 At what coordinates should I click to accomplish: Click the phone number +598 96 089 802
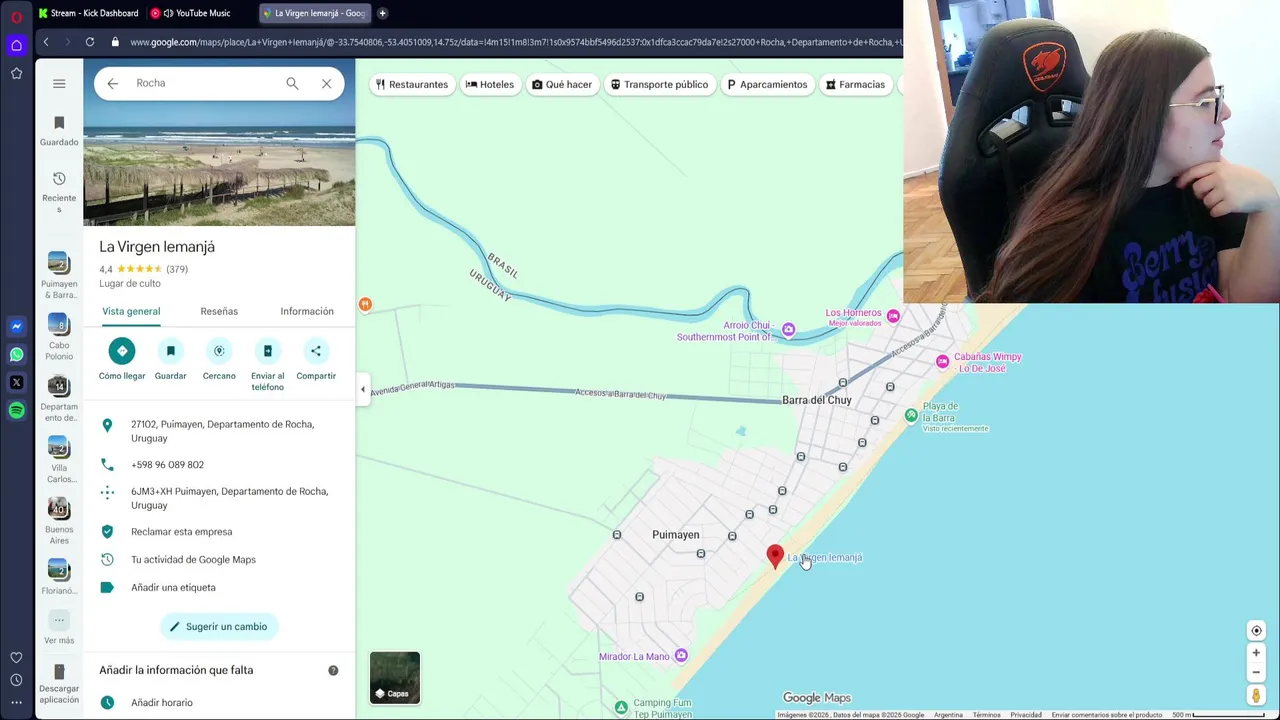pos(167,465)
